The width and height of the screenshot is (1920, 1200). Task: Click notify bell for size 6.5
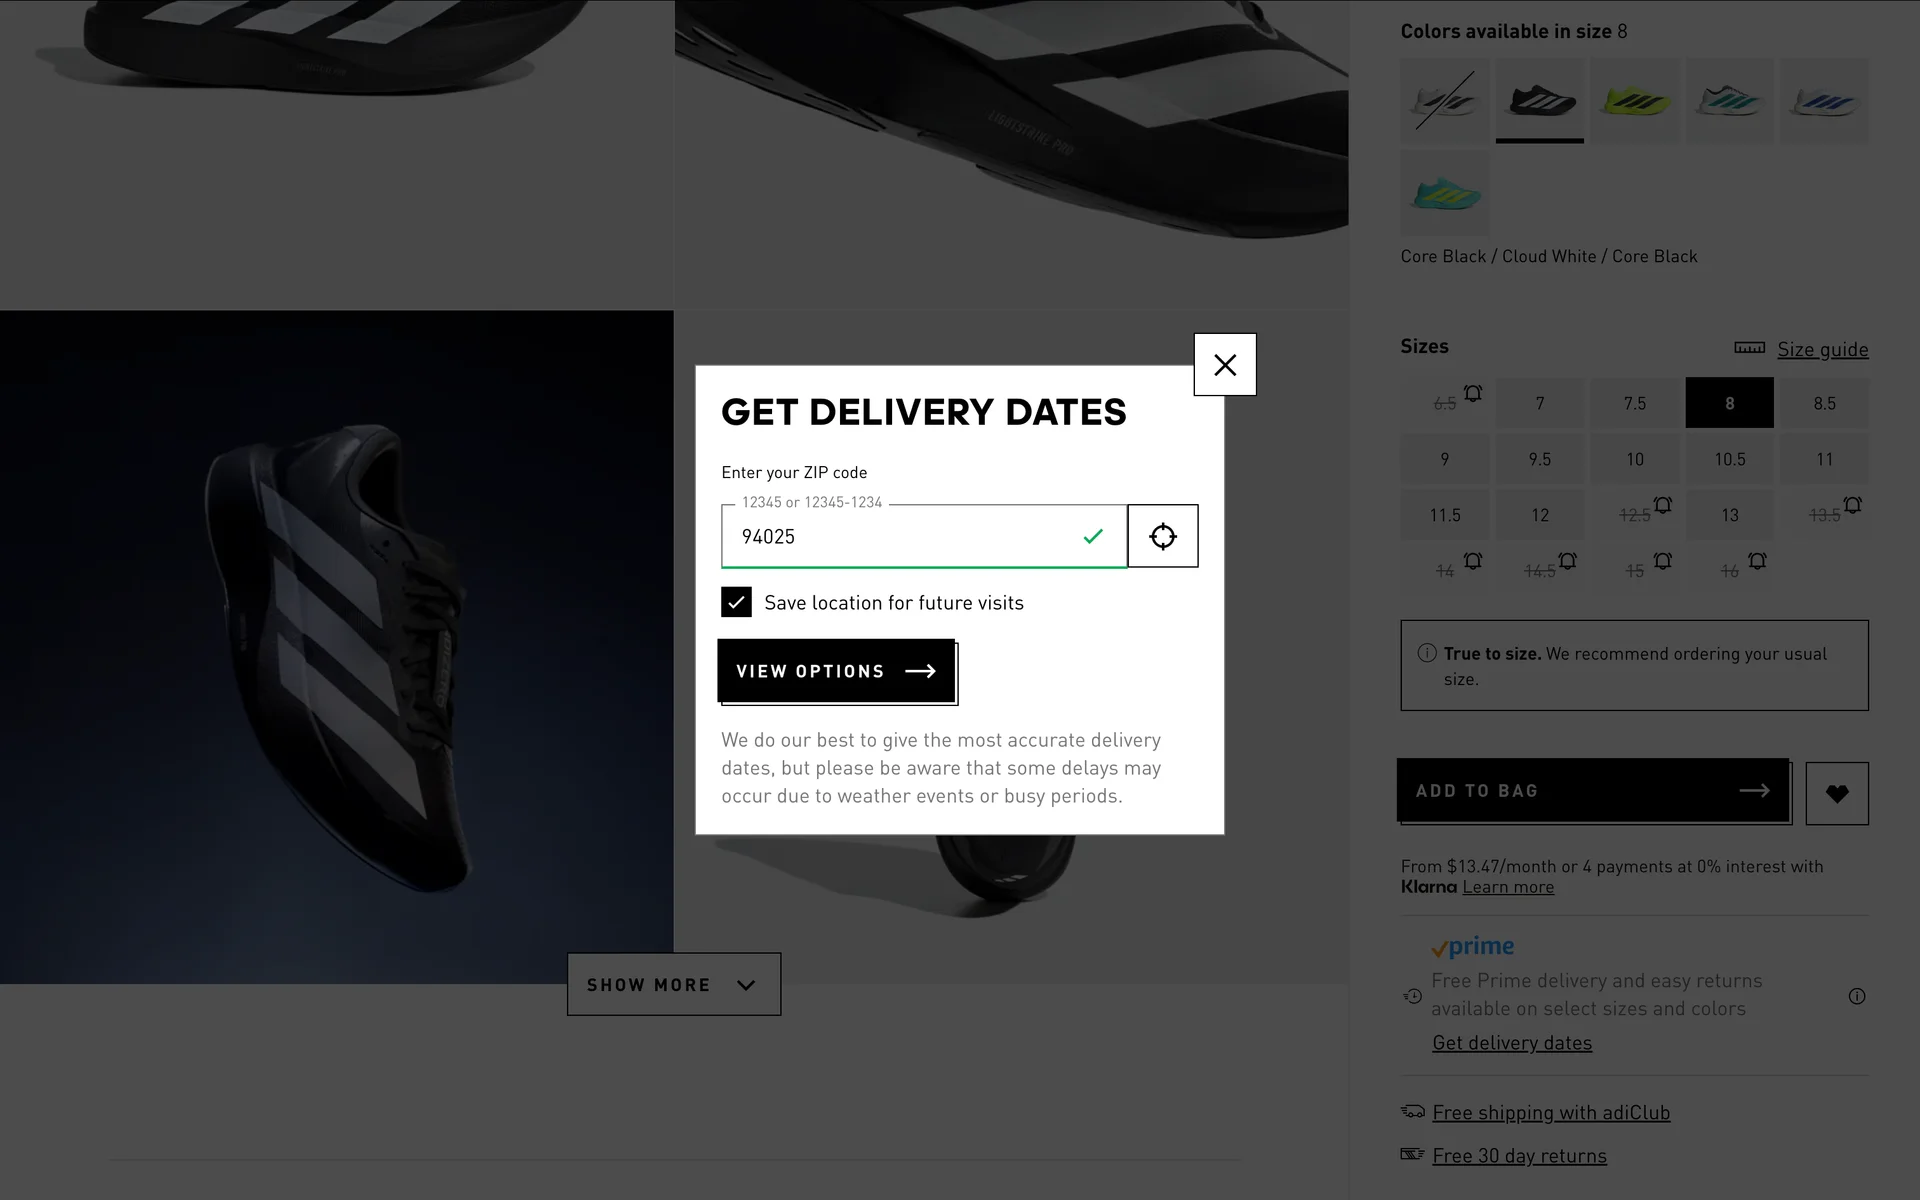pos(1473,393)
